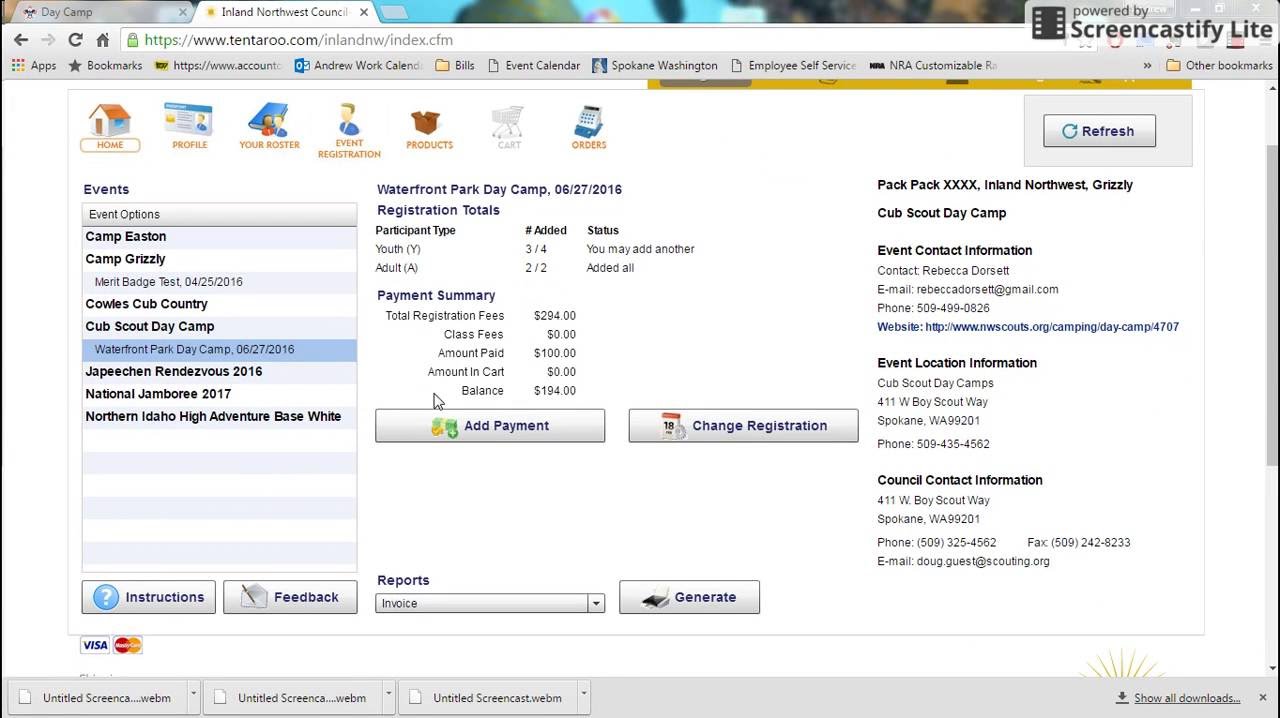1280x718 pixels.
Task: Open the Bills bookmark folder
Action: coord(455,66)
